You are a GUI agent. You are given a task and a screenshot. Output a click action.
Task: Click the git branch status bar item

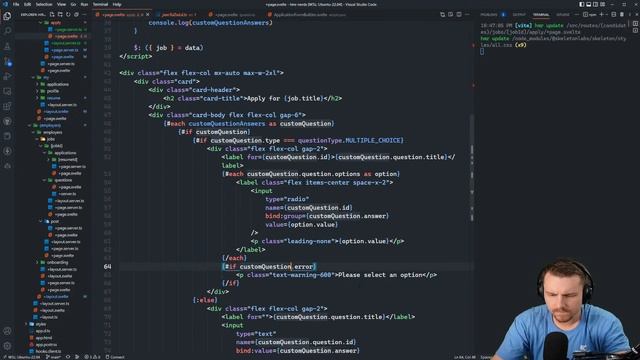click(53, 357)
